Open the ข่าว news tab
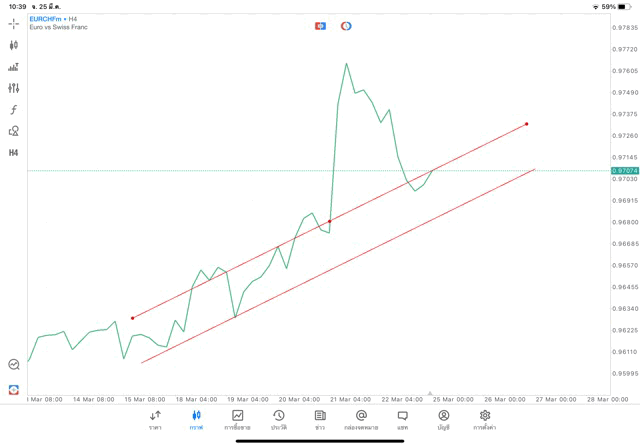The height and width of the screenshot is (447, 640). (x=320, y=420)
